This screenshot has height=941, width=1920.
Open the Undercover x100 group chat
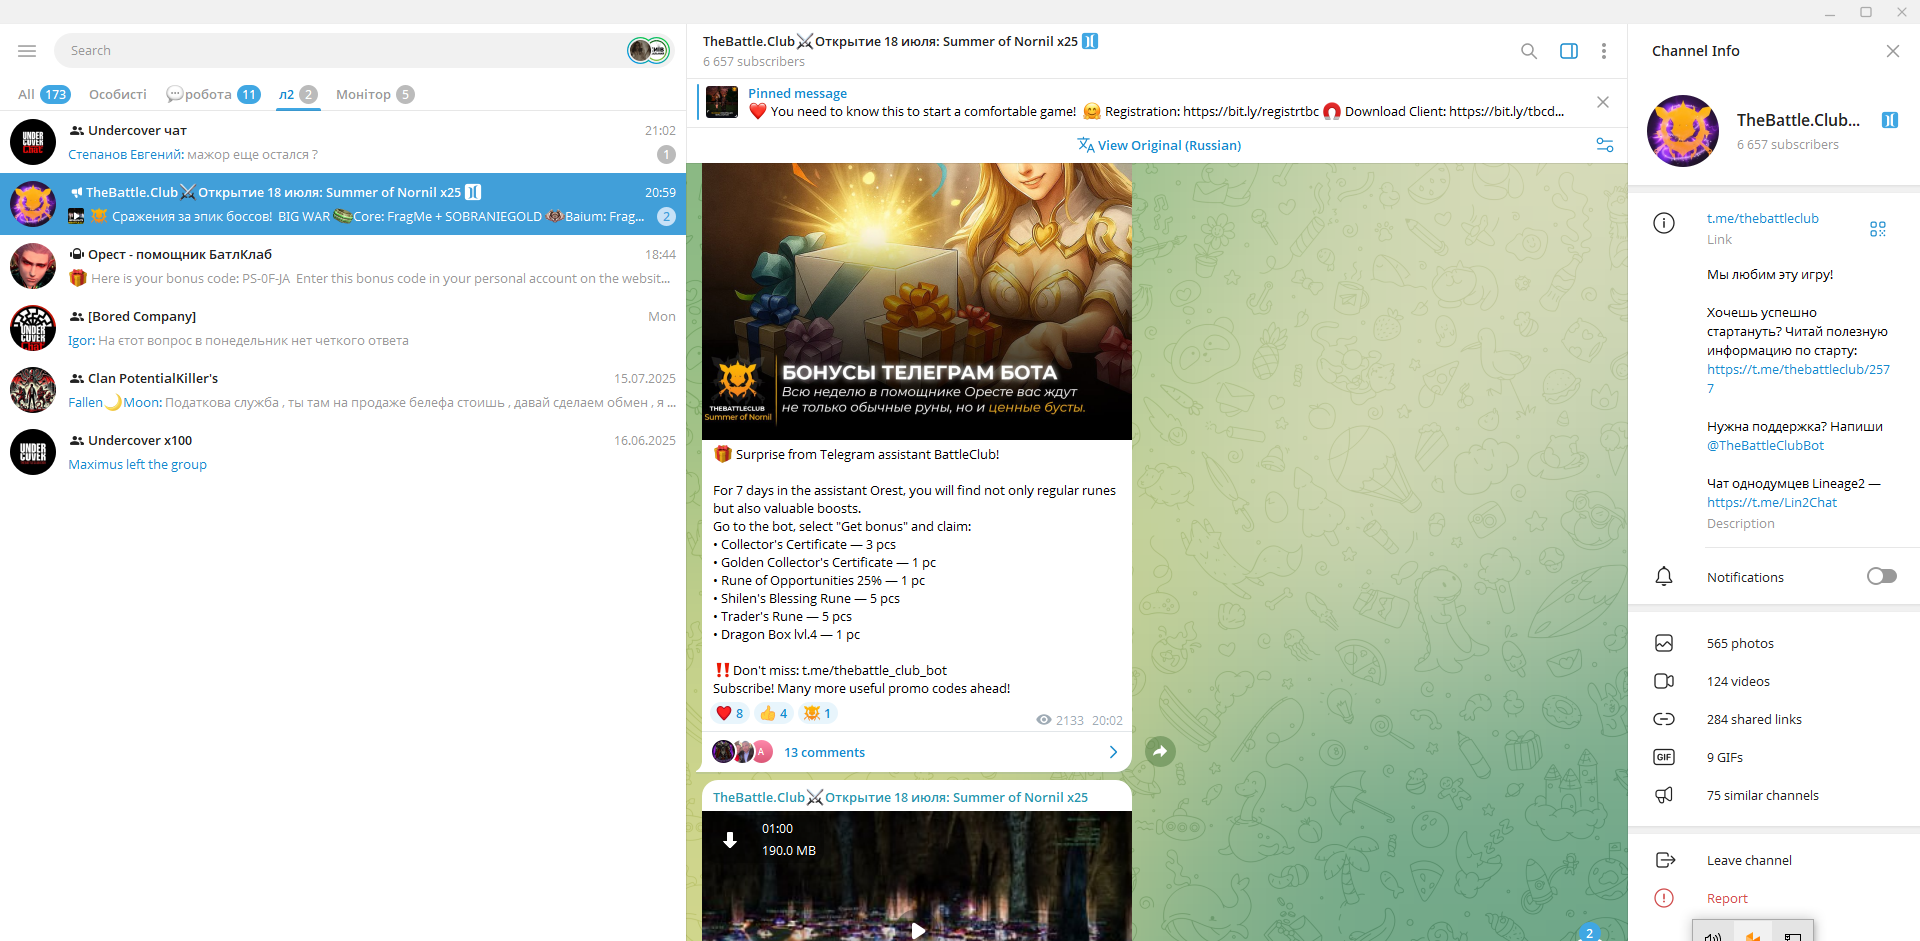[343, 452]
